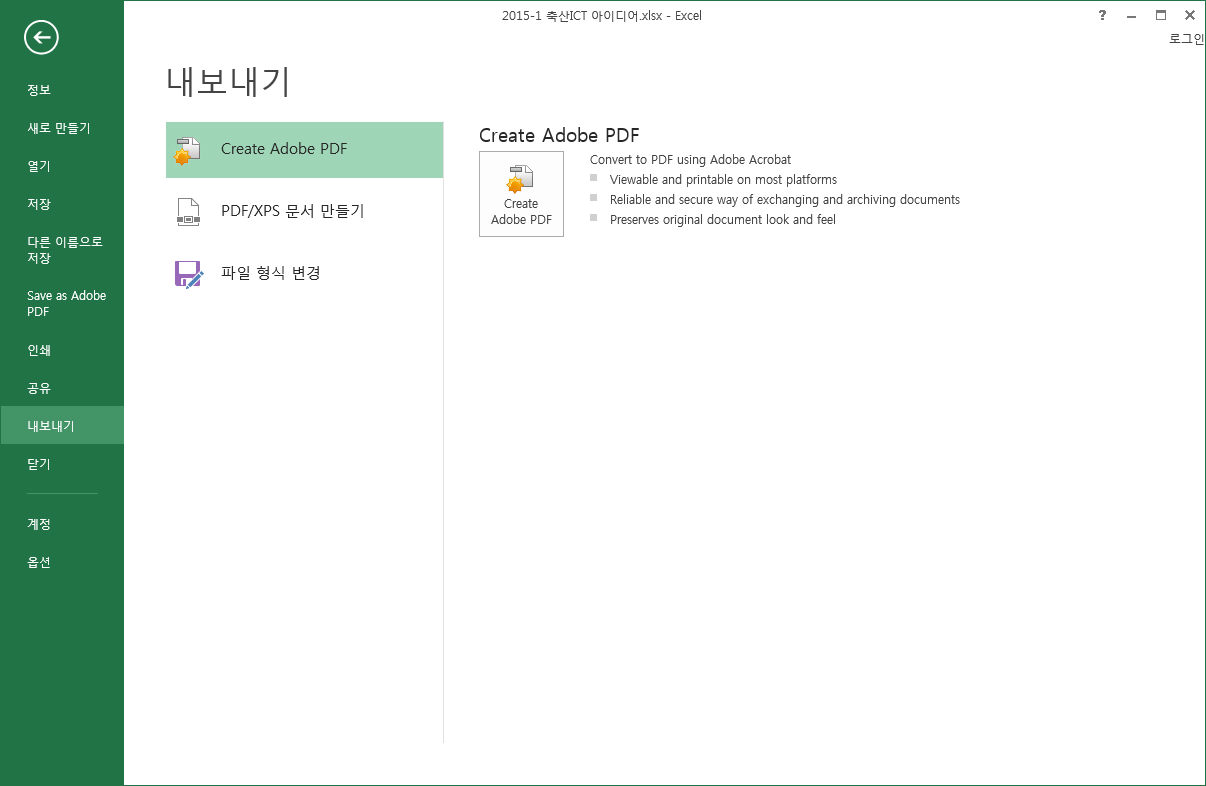Maximize the Excel window
Viewport: 1206px width, 786px height.
1160,15
